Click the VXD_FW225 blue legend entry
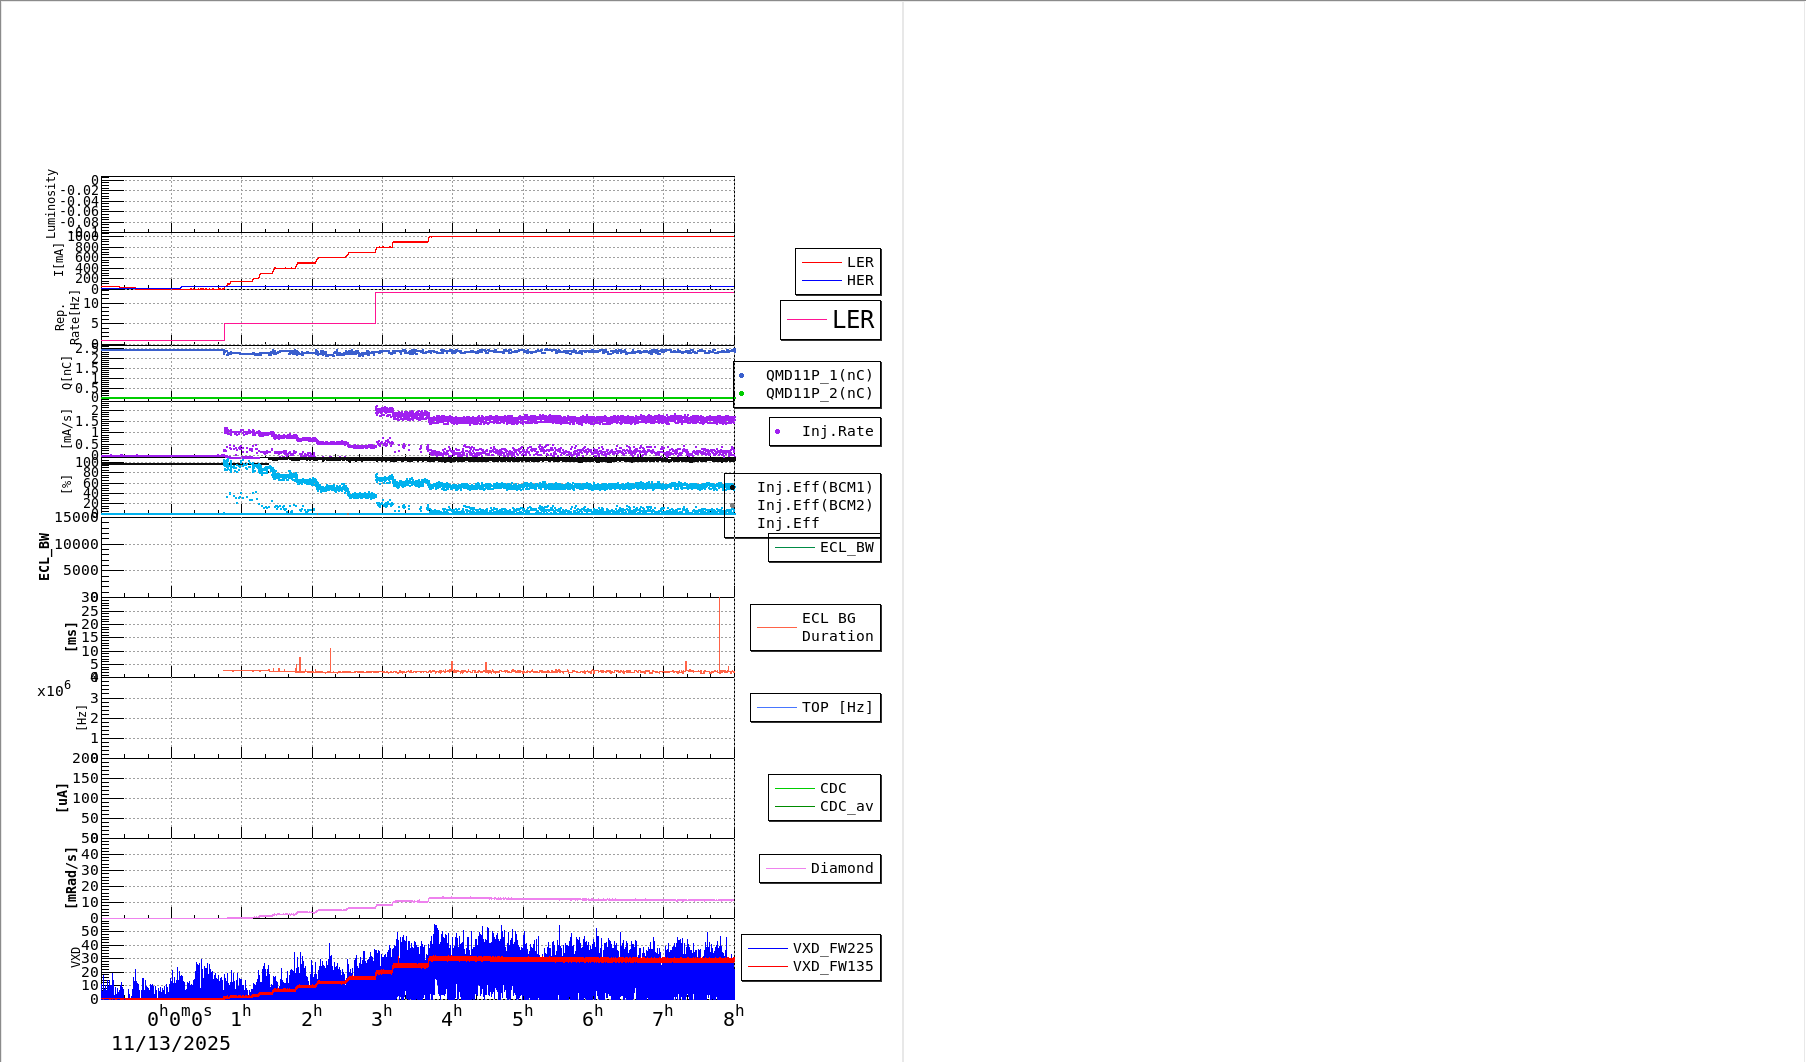This screenshot has height=1062, width=1806. click(811, 949)
